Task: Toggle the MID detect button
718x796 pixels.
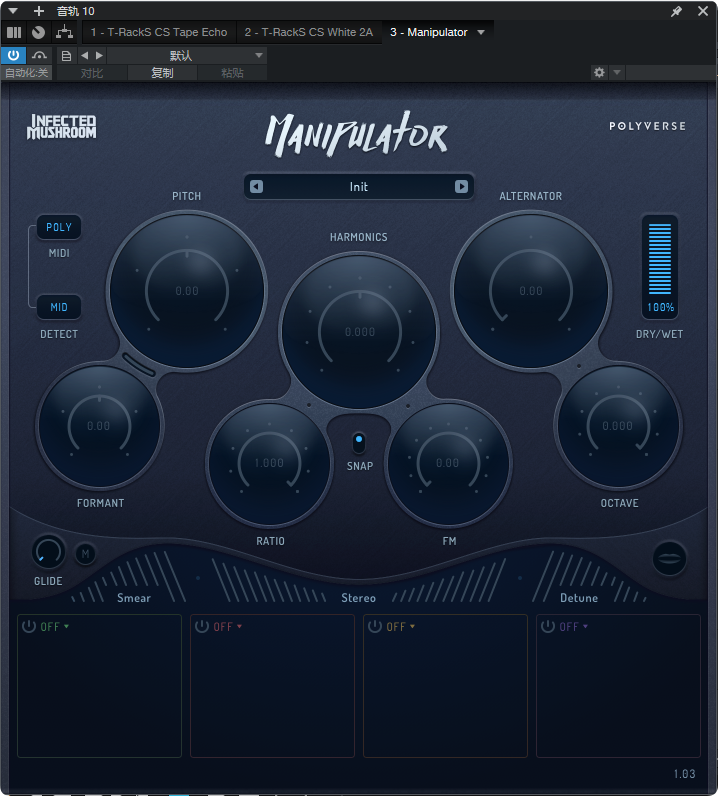Action: point(59,307)
